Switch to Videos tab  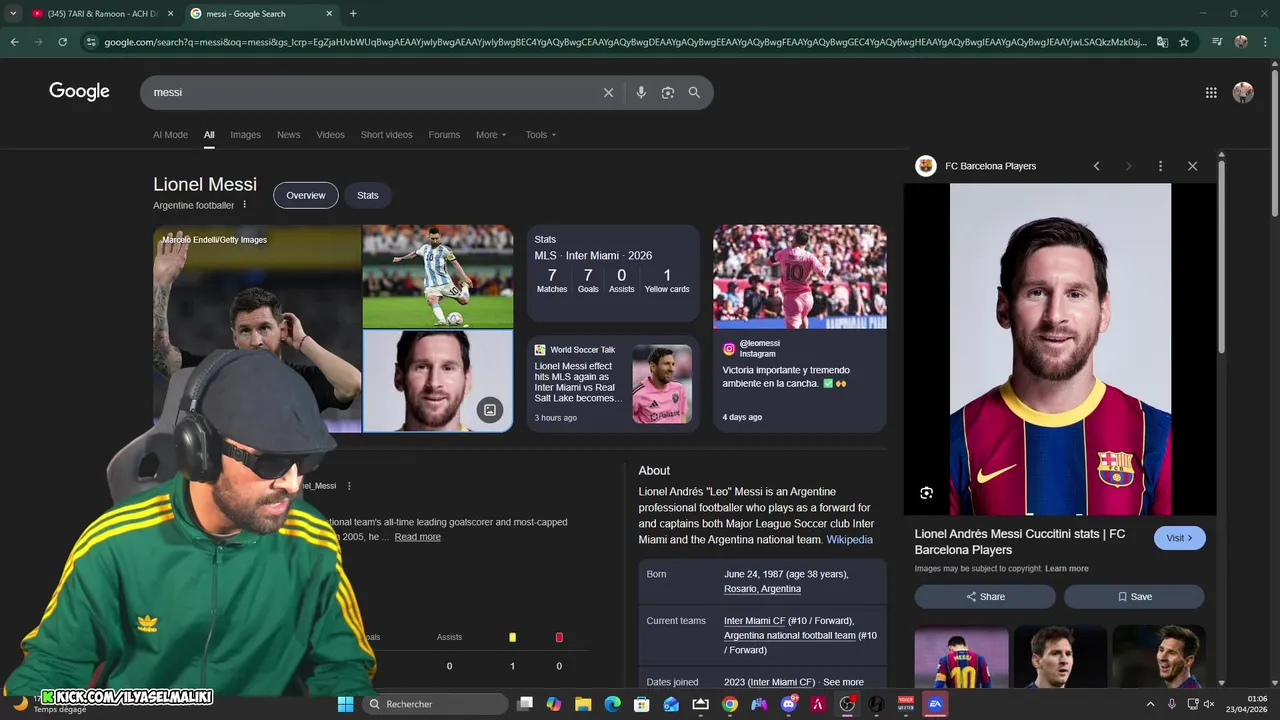(330, 135)
